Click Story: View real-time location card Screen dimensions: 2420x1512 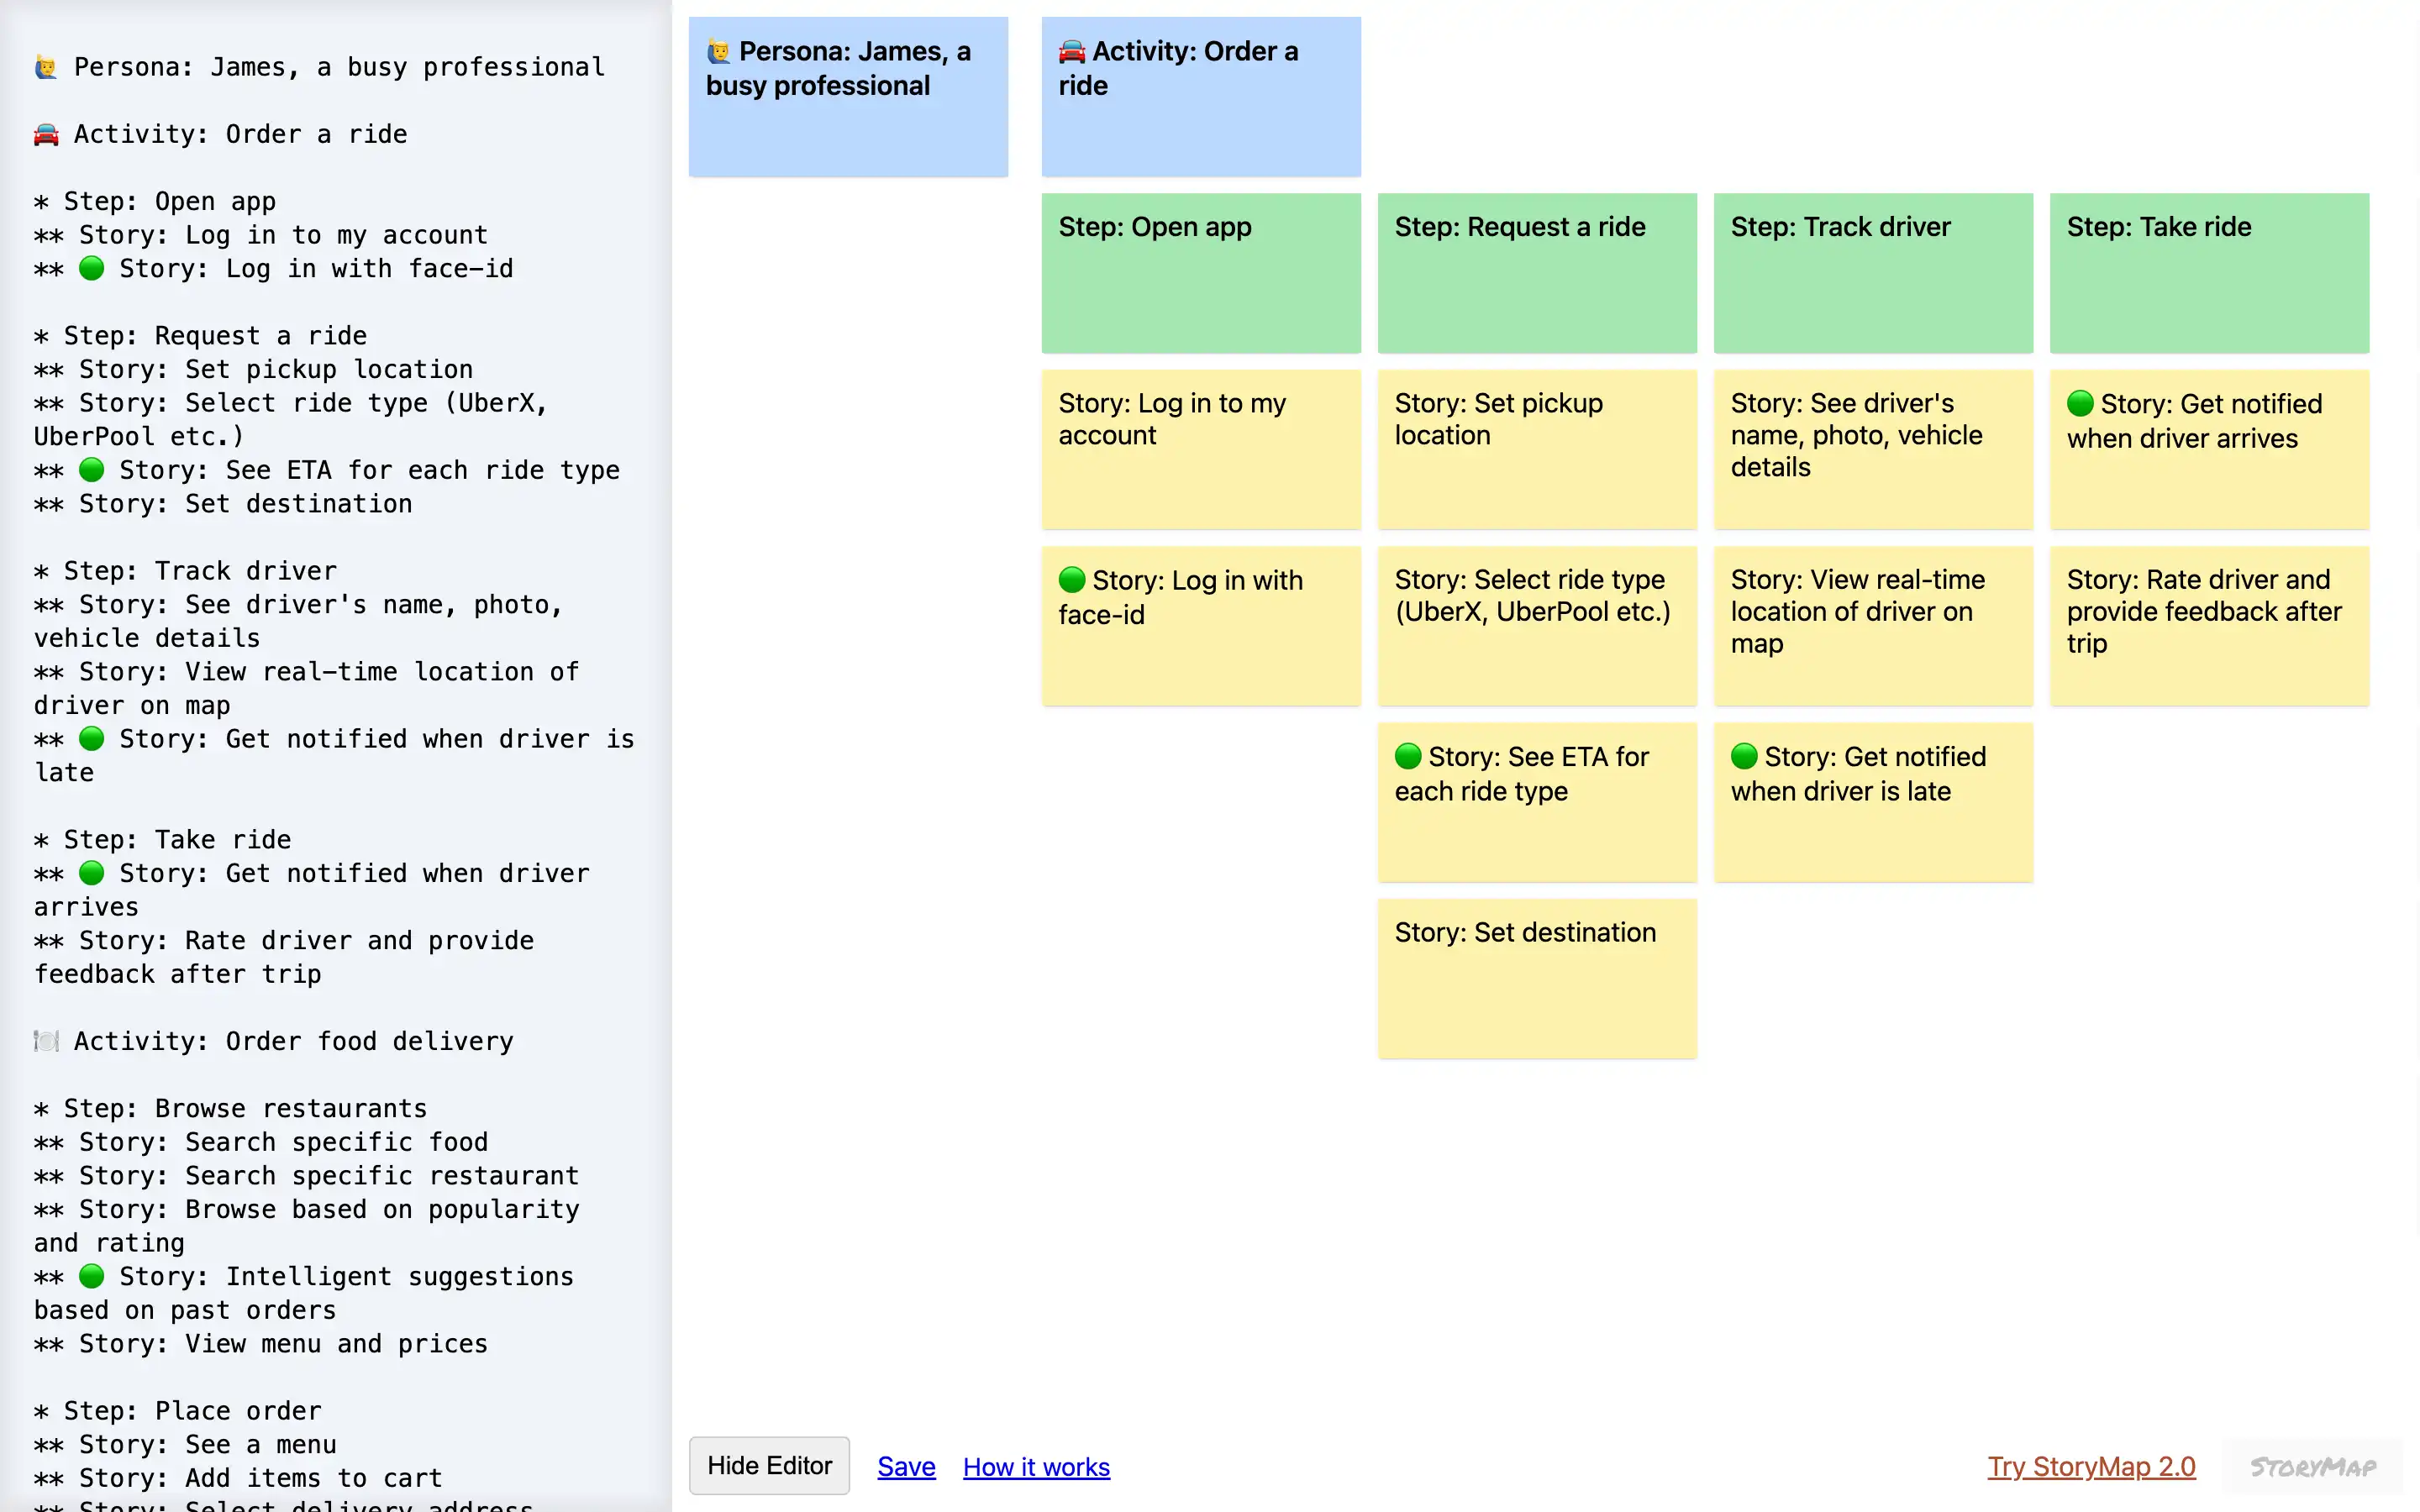coord(1873,626)
